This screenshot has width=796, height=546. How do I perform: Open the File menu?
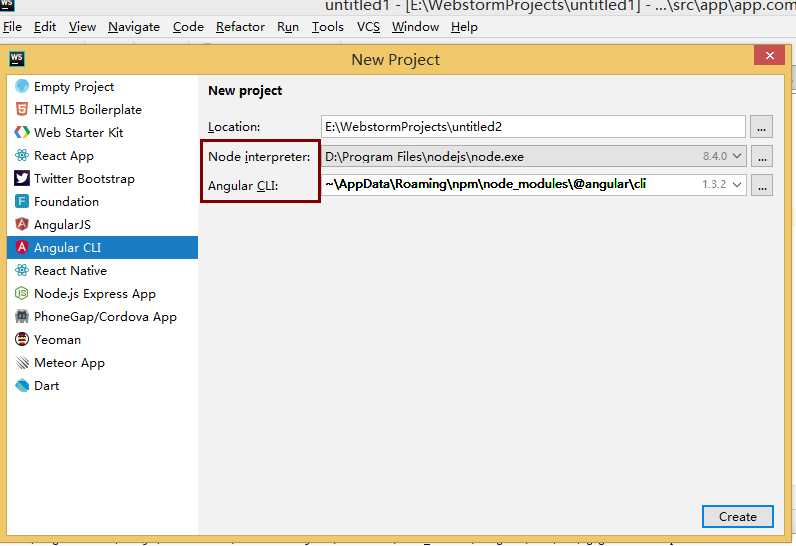pos(12,27)
